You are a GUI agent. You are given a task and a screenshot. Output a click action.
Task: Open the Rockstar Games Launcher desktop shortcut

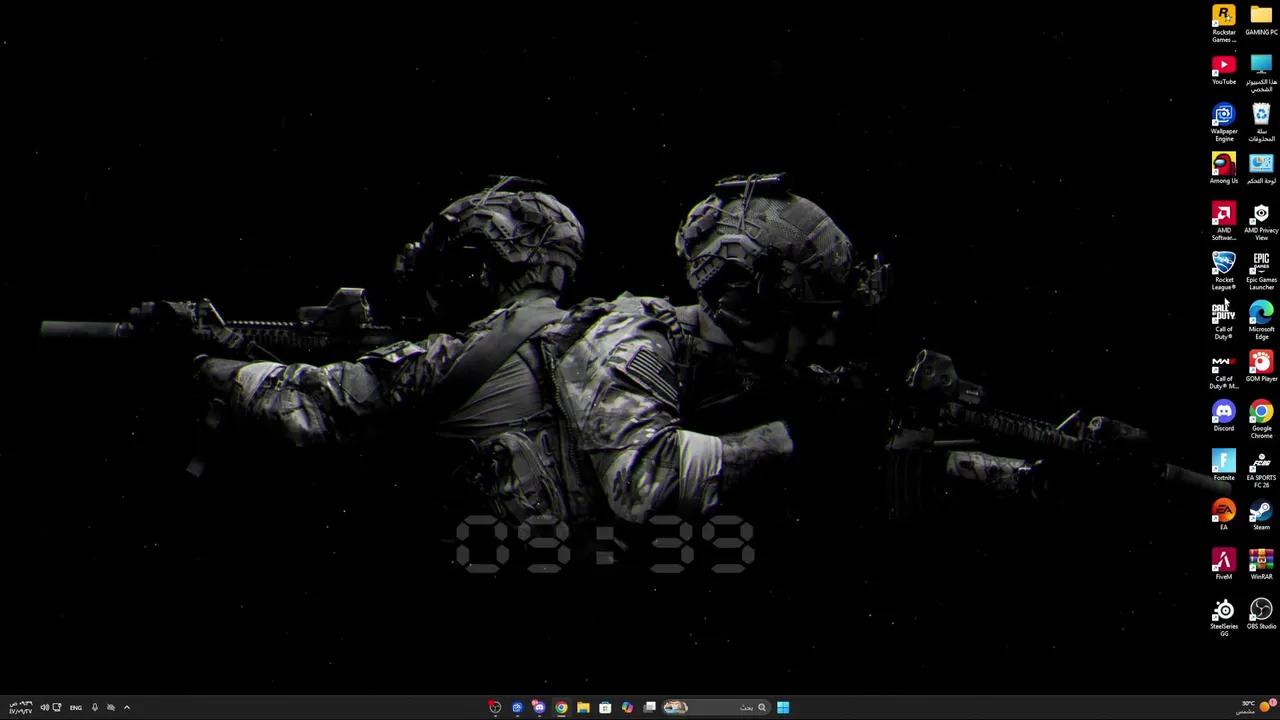1224,25
